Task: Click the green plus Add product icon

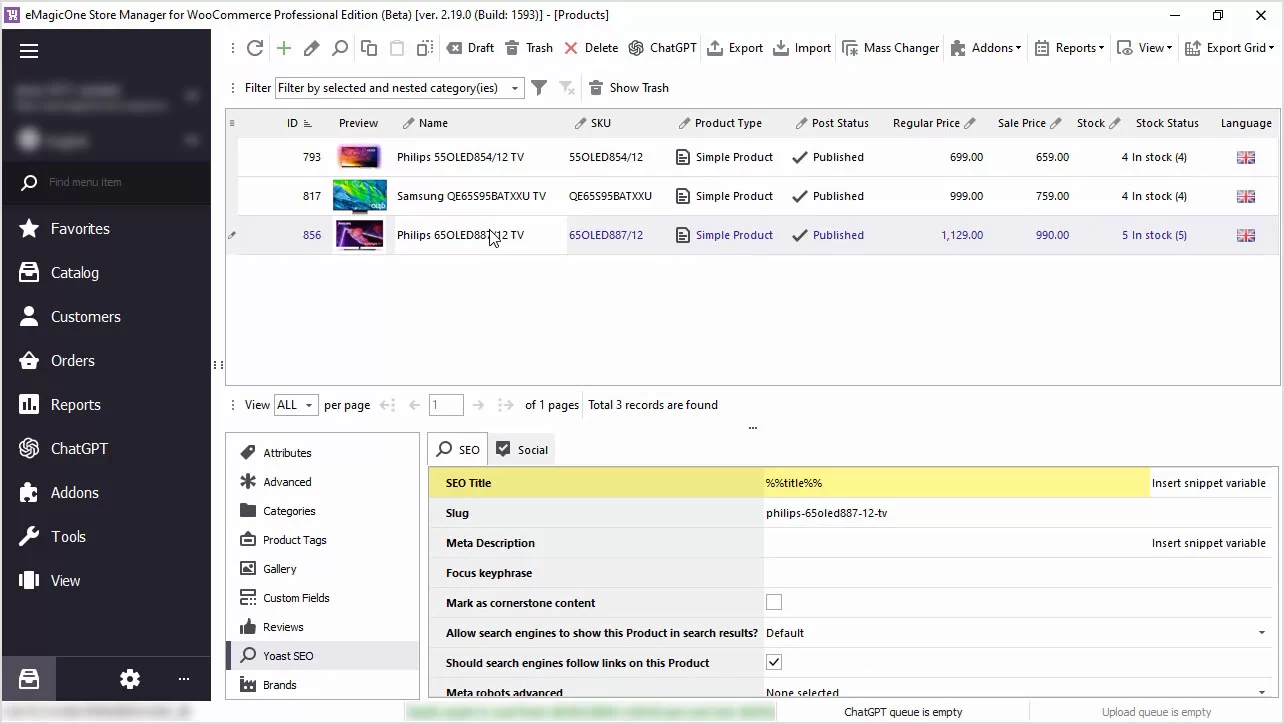Action: (284, 48)
